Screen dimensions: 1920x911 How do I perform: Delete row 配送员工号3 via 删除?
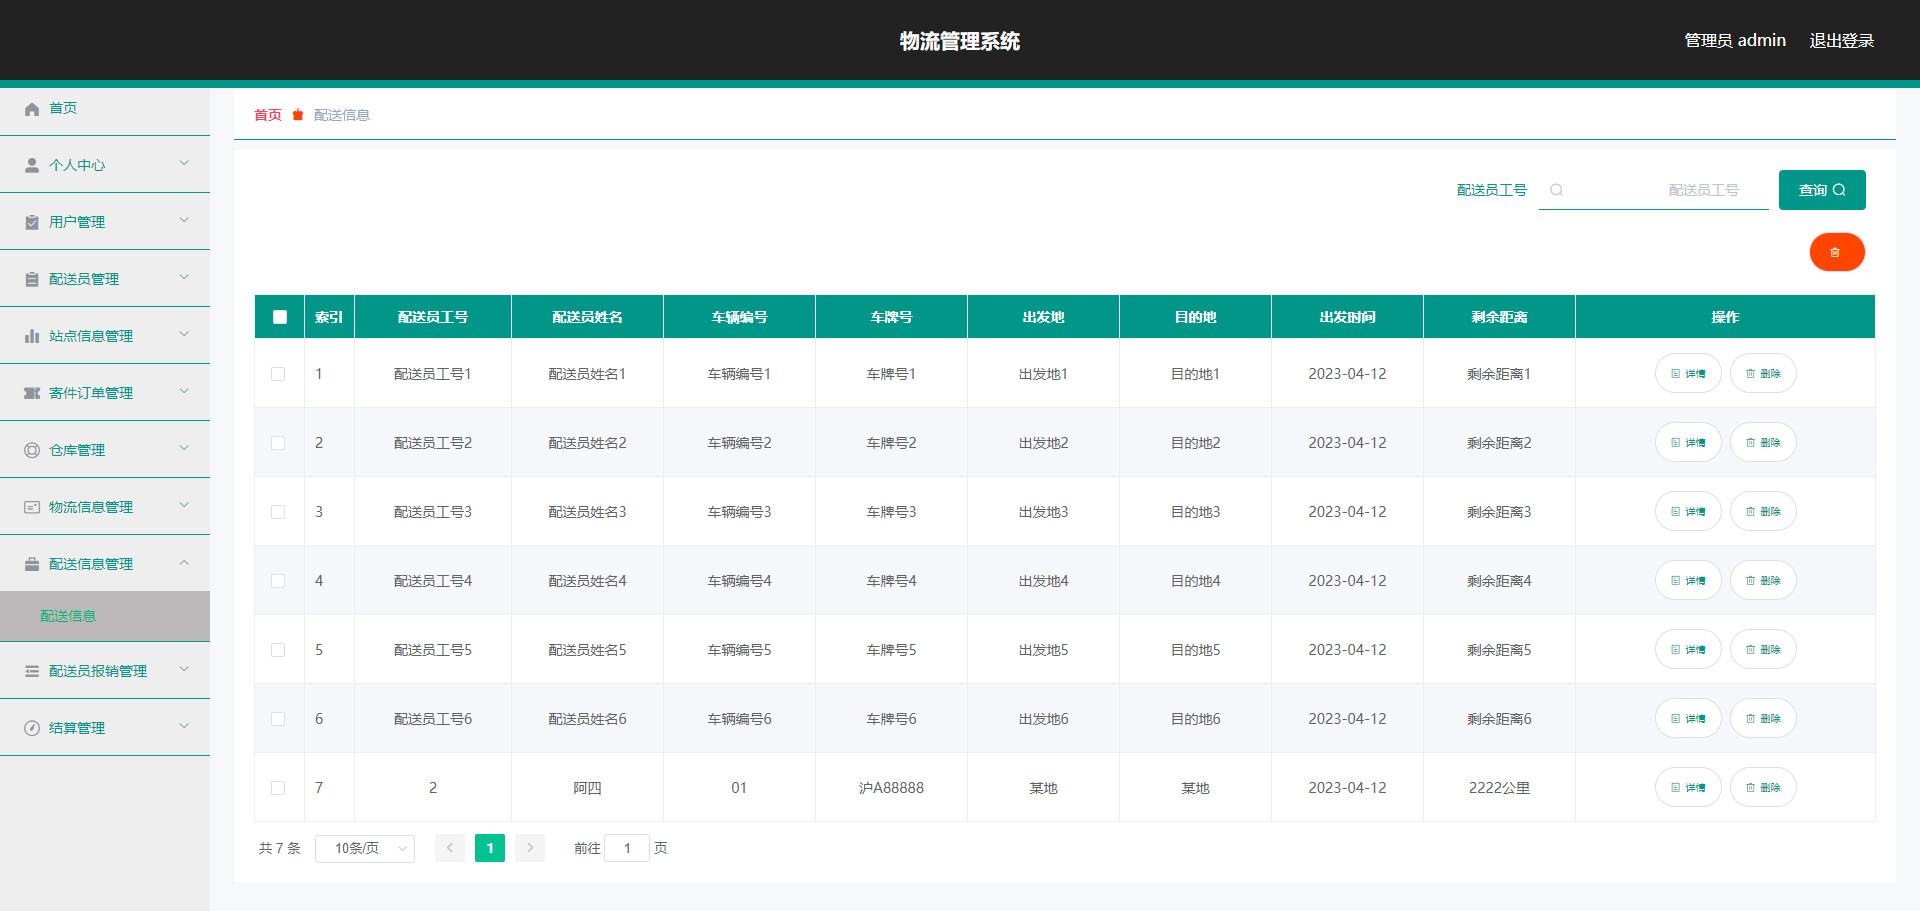(x=1763, y=511)
